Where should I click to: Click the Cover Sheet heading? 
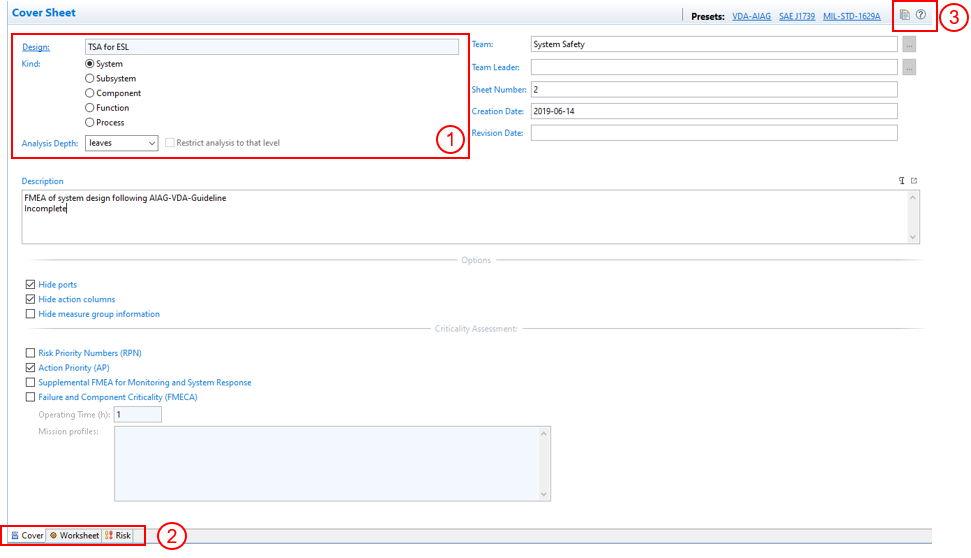(44, 13)
